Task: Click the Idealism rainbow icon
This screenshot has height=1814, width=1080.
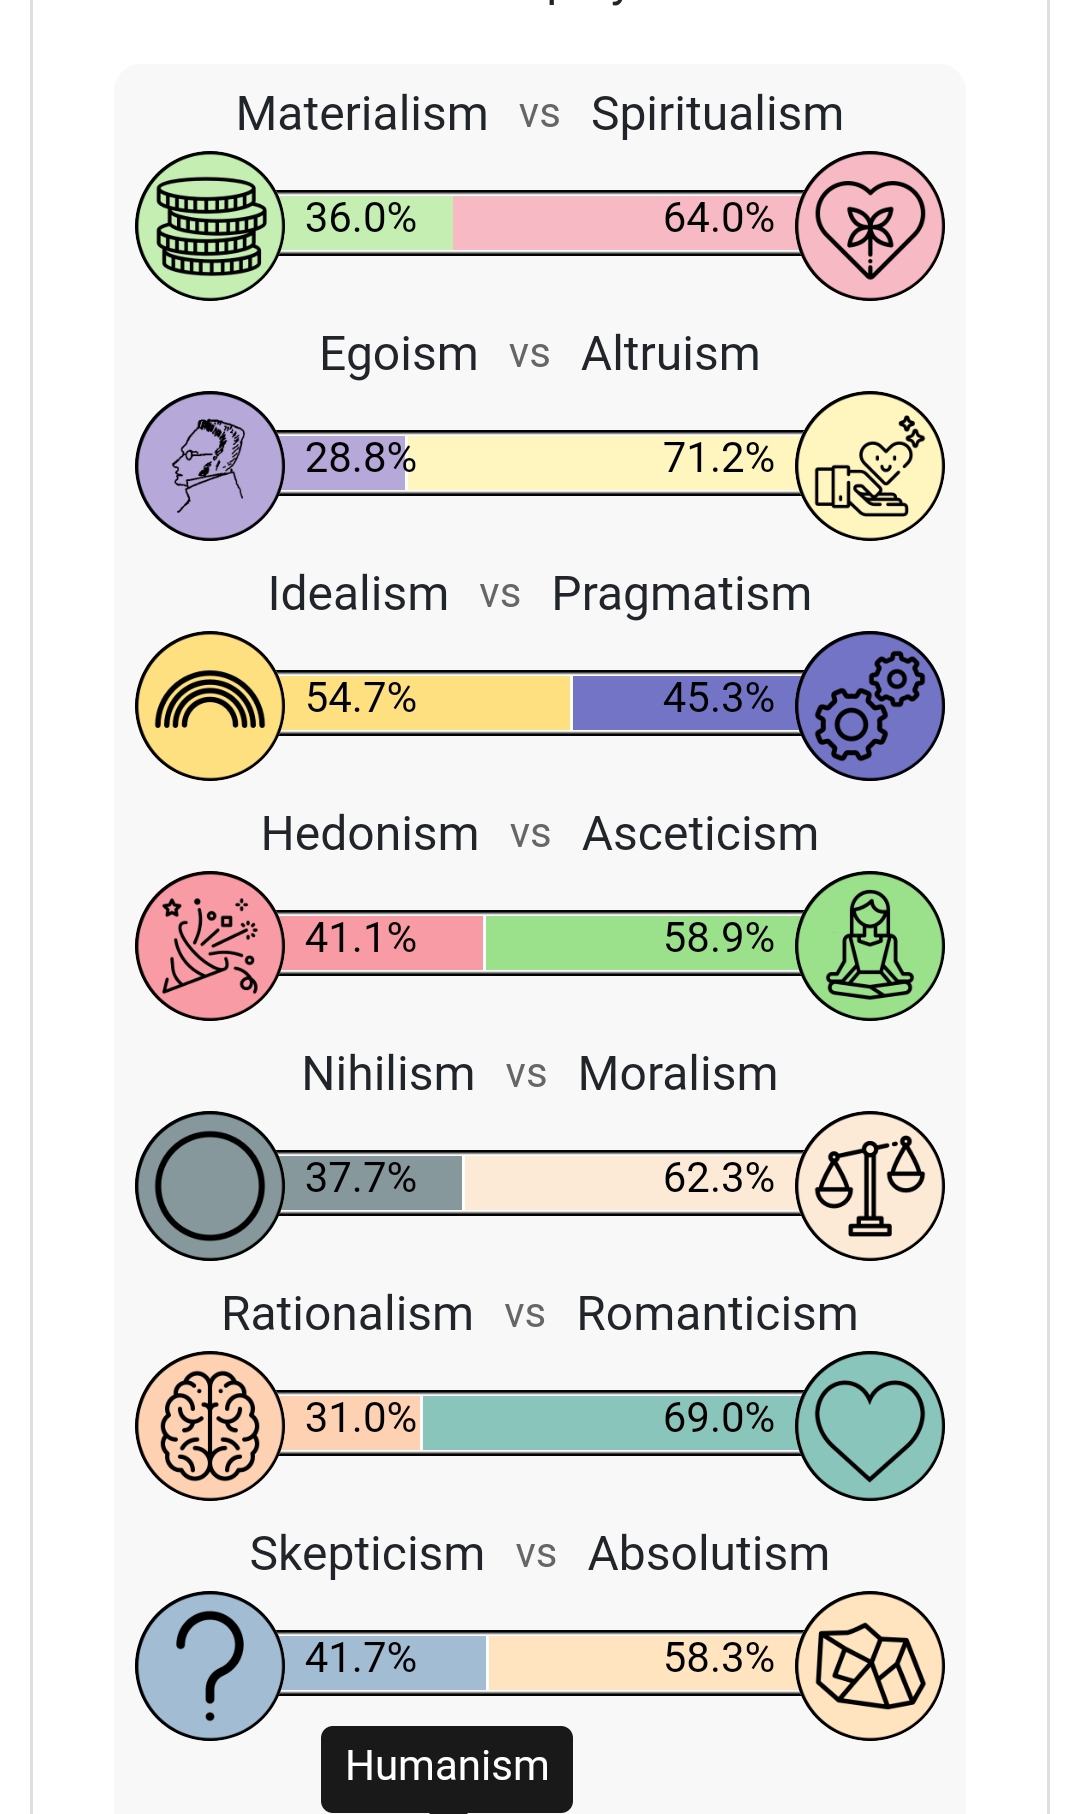Action: (210, 706)
